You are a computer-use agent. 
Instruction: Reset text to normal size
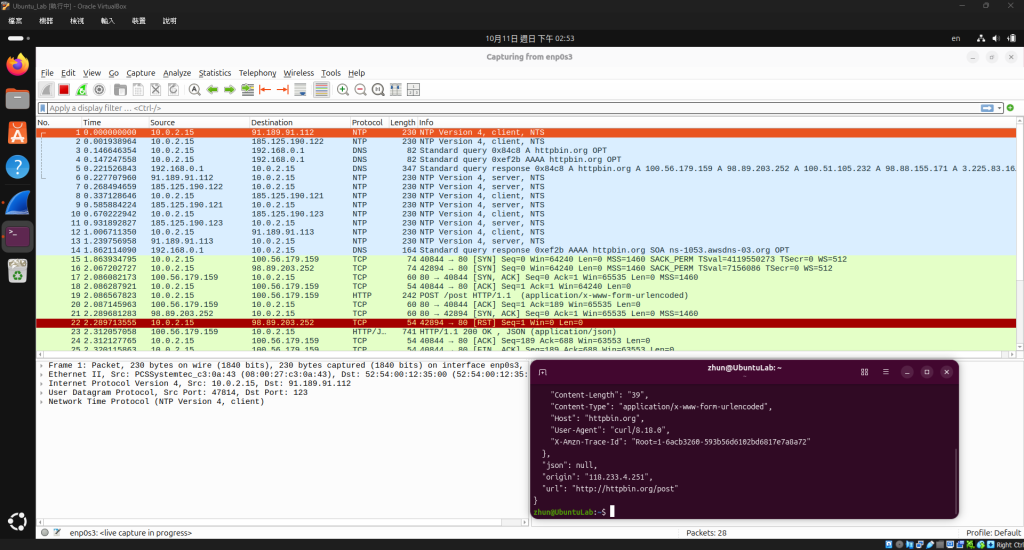(x=378, y=90)
